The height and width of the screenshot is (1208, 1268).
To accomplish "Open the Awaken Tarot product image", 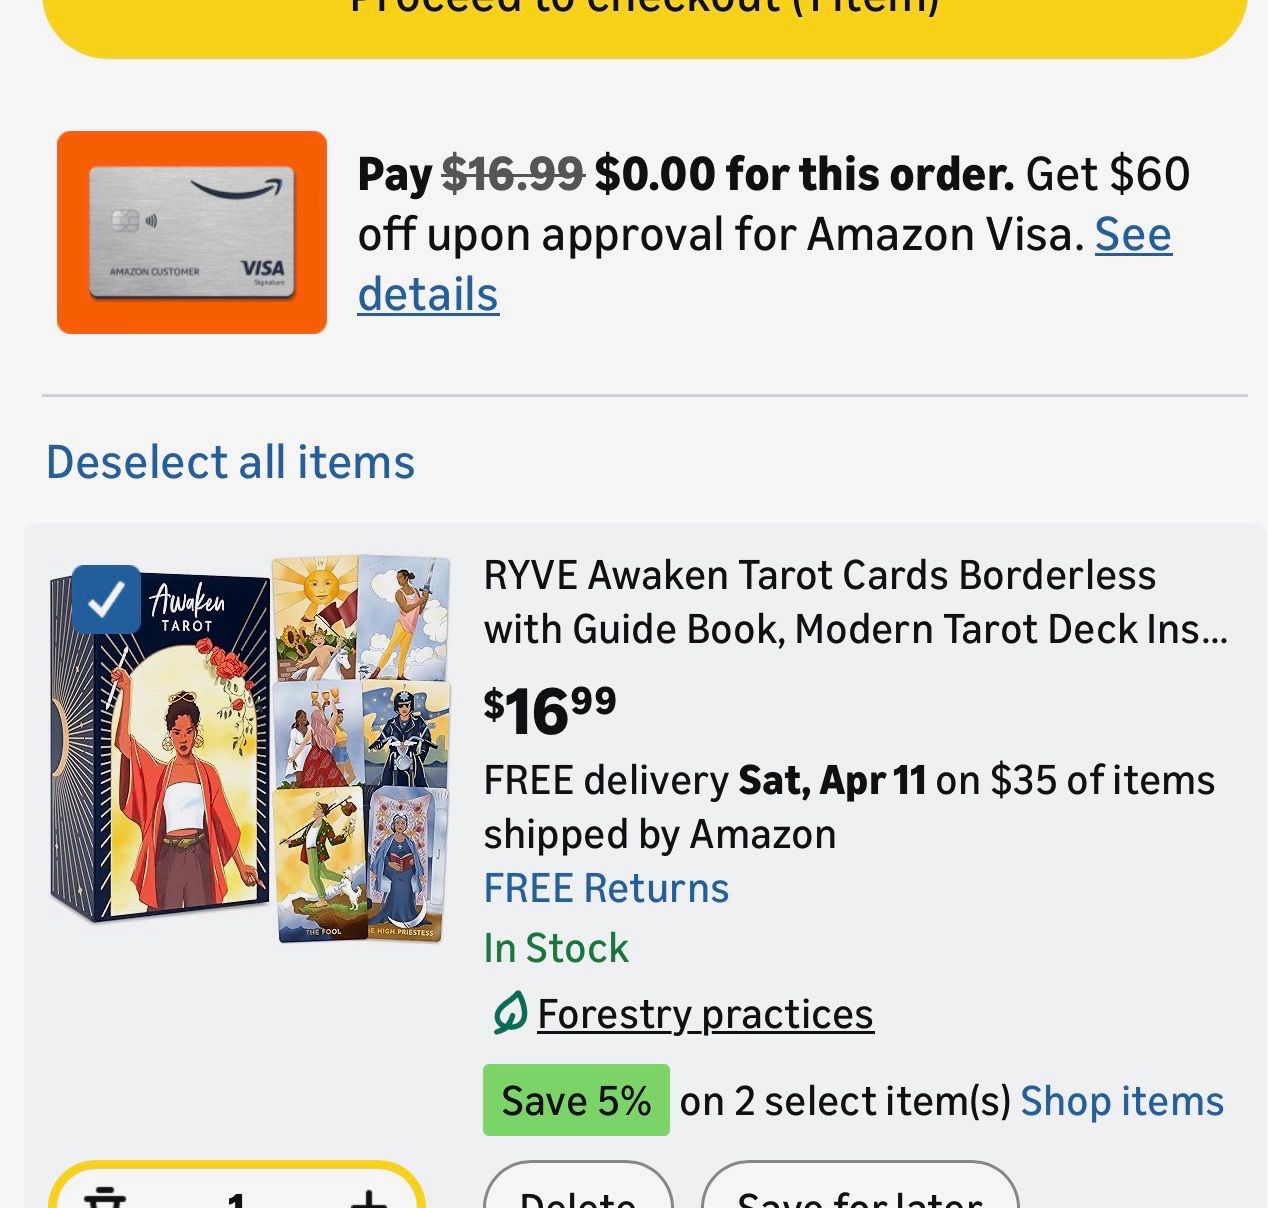I will pos(250,750).
